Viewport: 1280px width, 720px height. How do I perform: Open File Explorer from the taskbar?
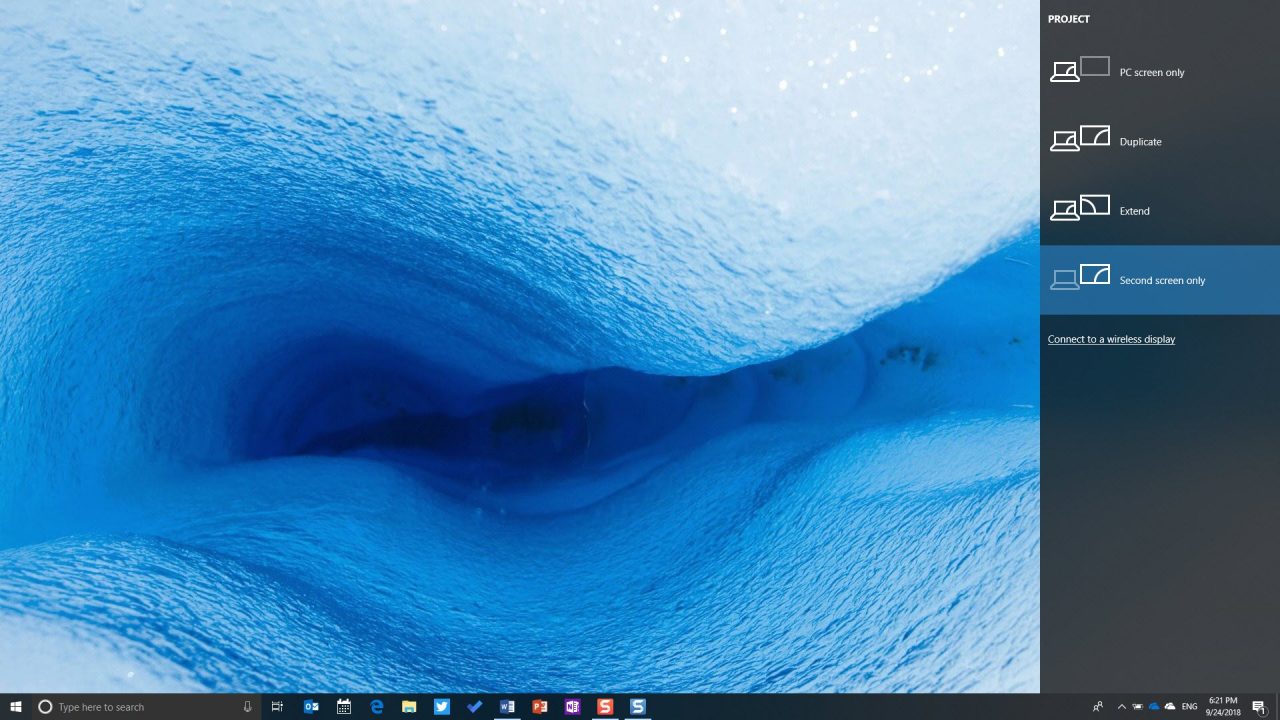pyautogui.click(x=409, y=707)
